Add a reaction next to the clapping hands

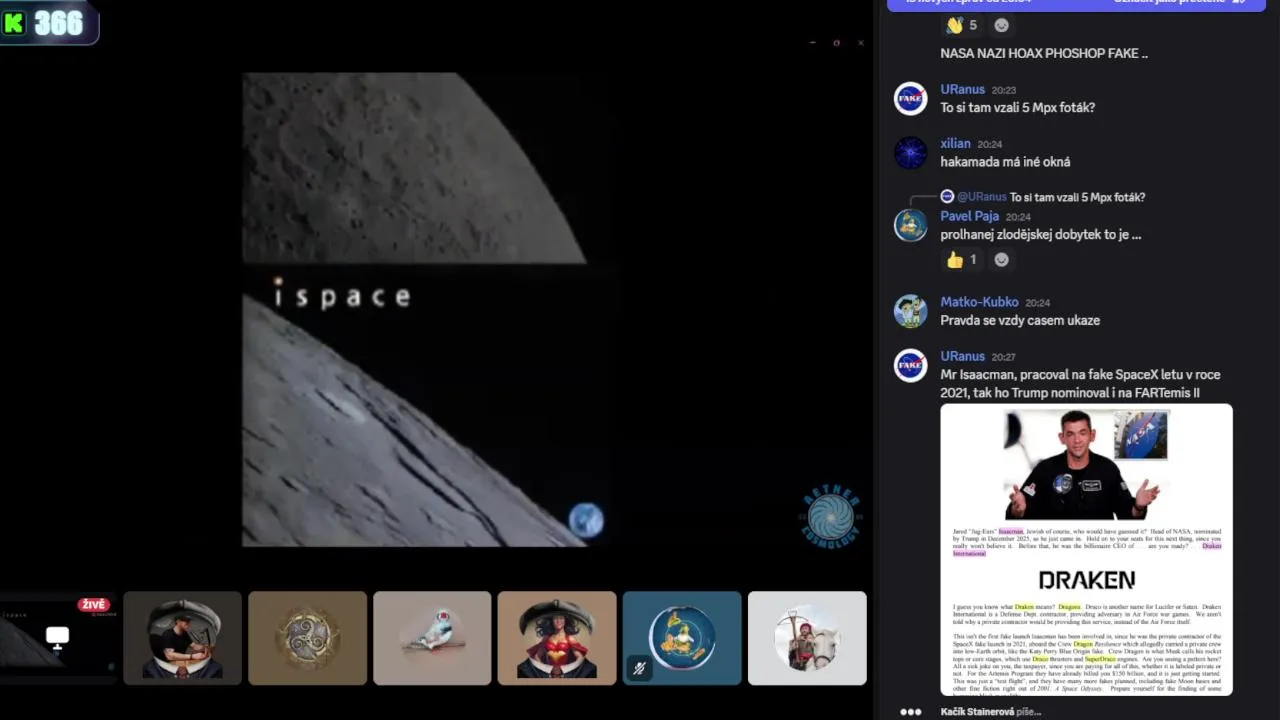(x=1001, y=25)
